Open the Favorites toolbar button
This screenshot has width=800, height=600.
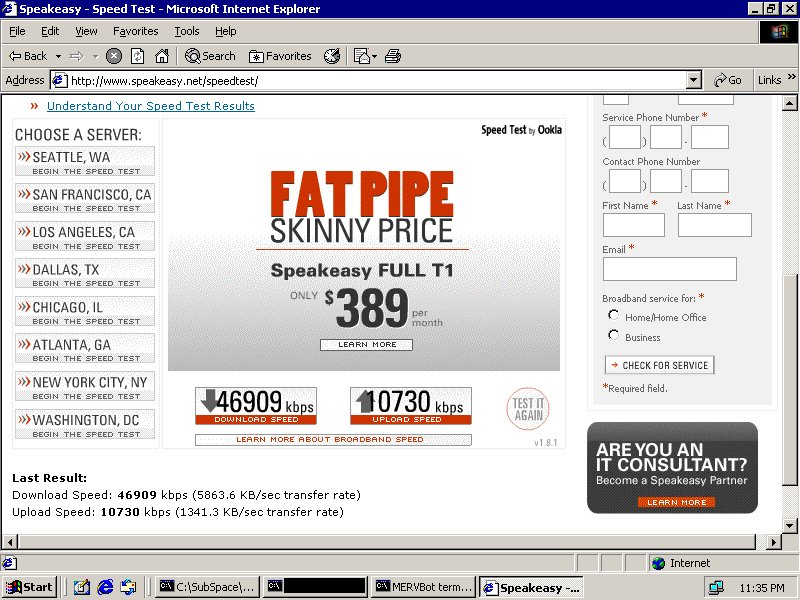280,56
